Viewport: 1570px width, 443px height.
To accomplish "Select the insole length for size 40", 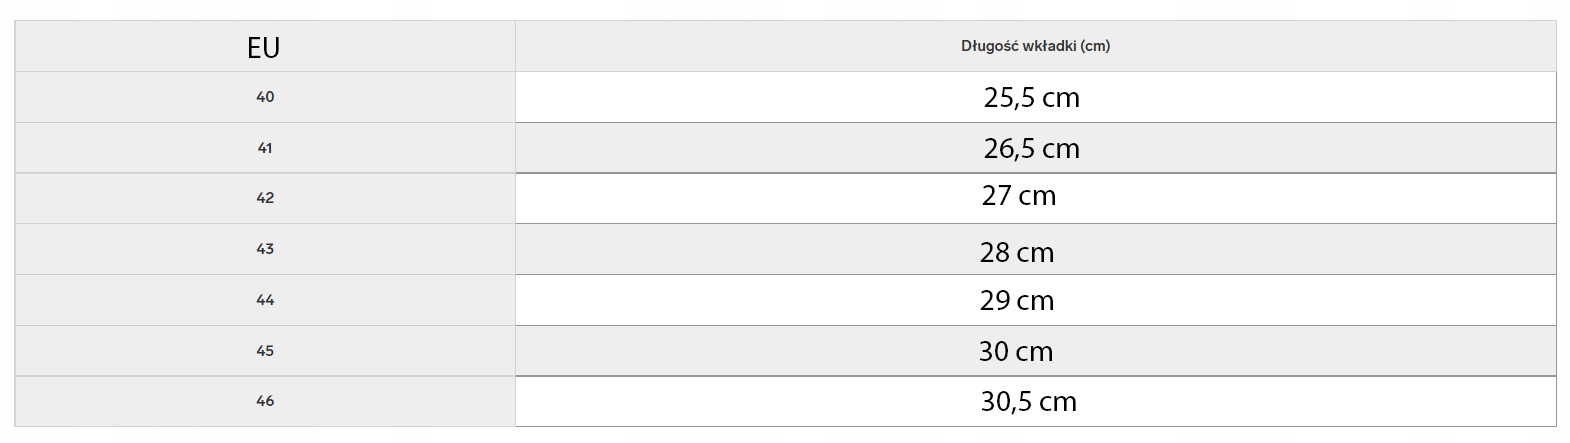I will (1031, 98).
